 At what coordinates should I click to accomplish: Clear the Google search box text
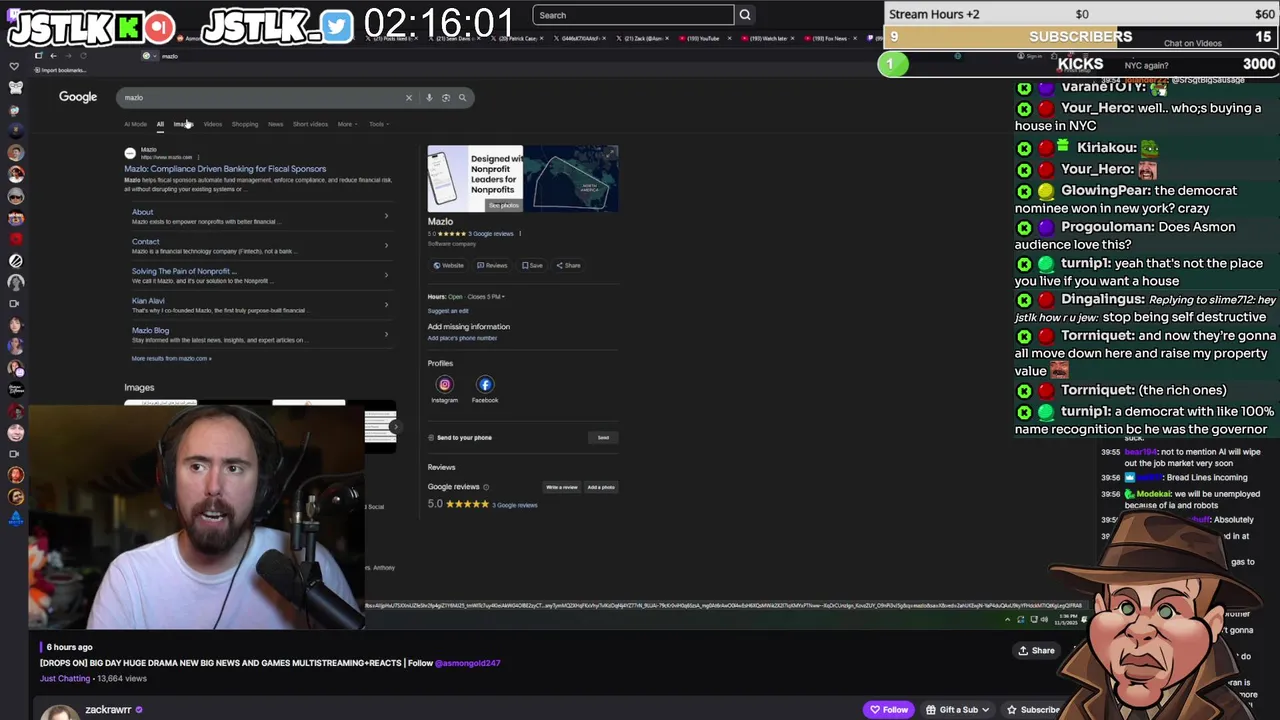pos(408,98)
